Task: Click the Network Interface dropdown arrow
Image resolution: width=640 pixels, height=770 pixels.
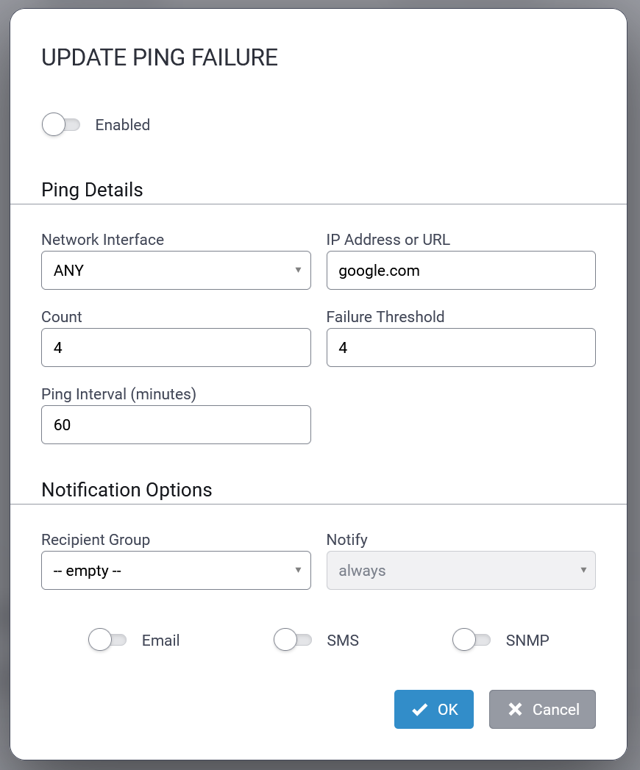Action: pyautogui.click(x=298, y=270)
